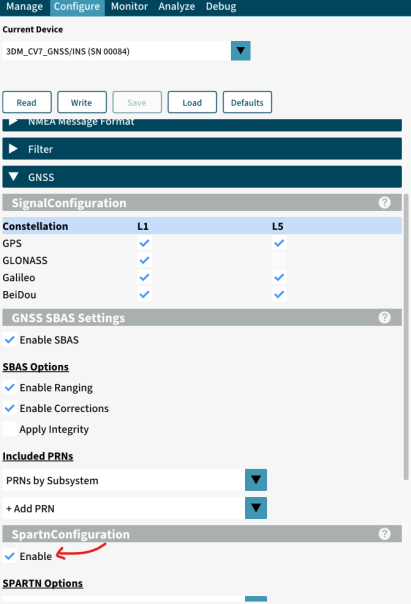The width and height of the screenshot is (411, 604).
Task: Toggle GLONASS L1 checkbox
Action: (x=144, y=260)
